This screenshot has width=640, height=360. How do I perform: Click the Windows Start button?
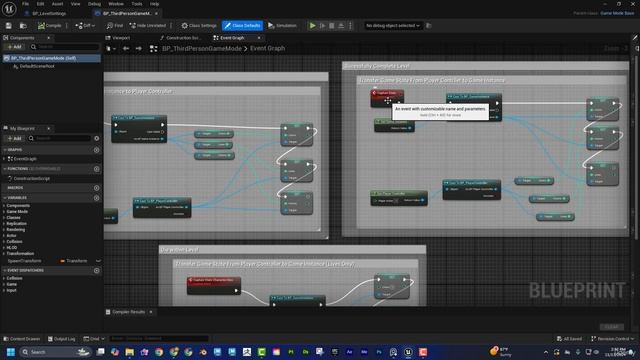point(11,352)
